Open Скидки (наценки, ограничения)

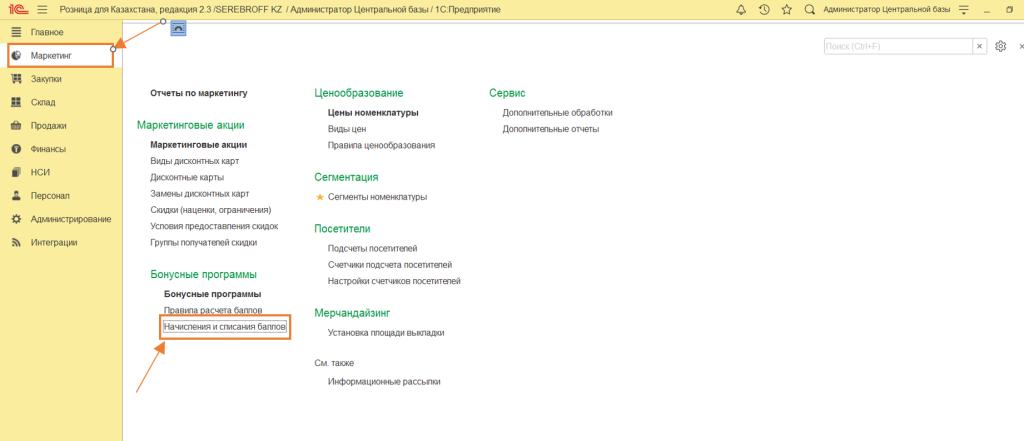click(x=211, y=210)
